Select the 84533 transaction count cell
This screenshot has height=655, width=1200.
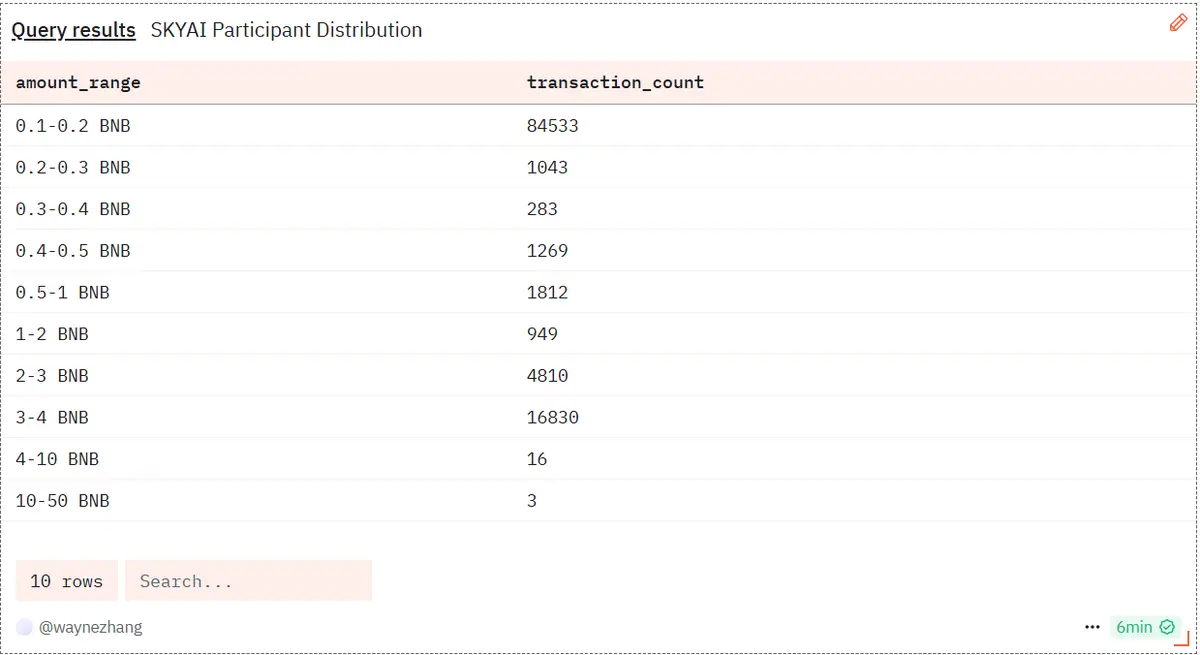[552, 126]
